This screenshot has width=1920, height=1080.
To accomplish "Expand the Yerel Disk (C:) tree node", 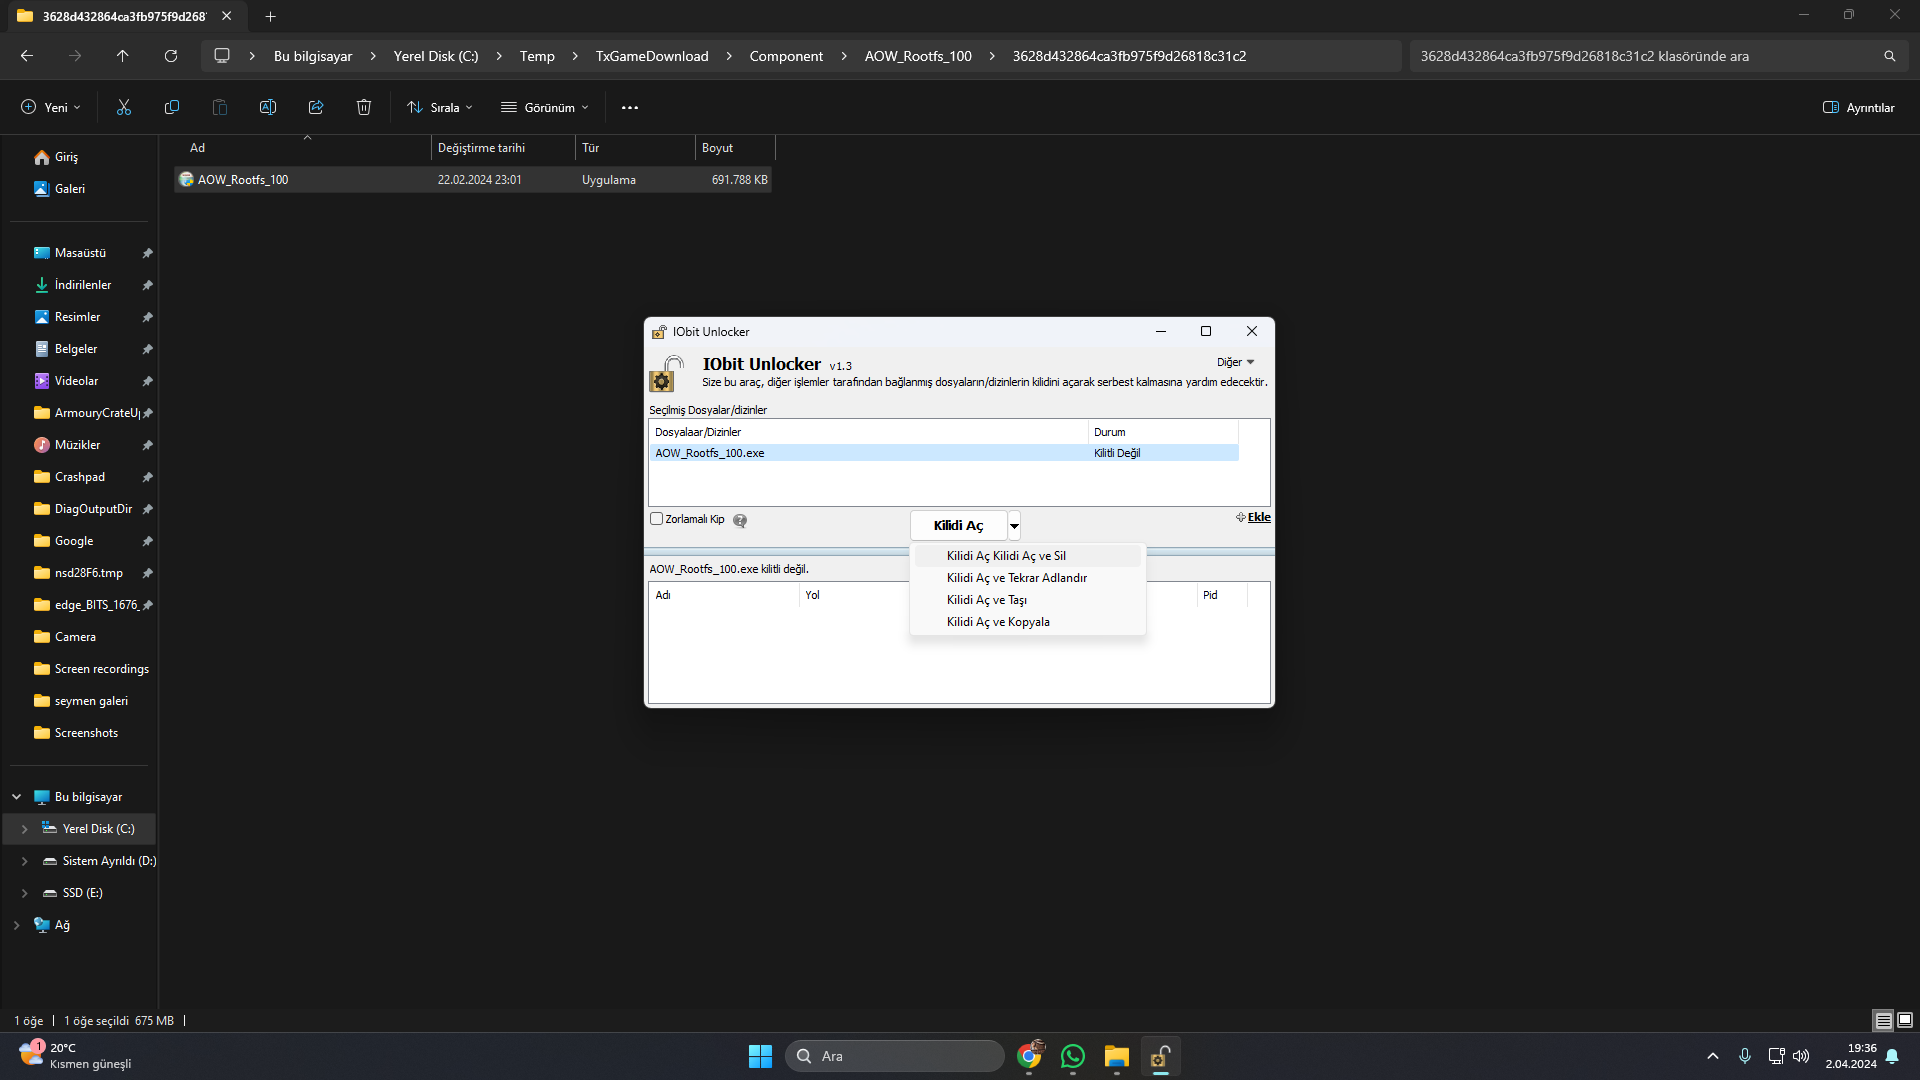I will tap(25, 829).
